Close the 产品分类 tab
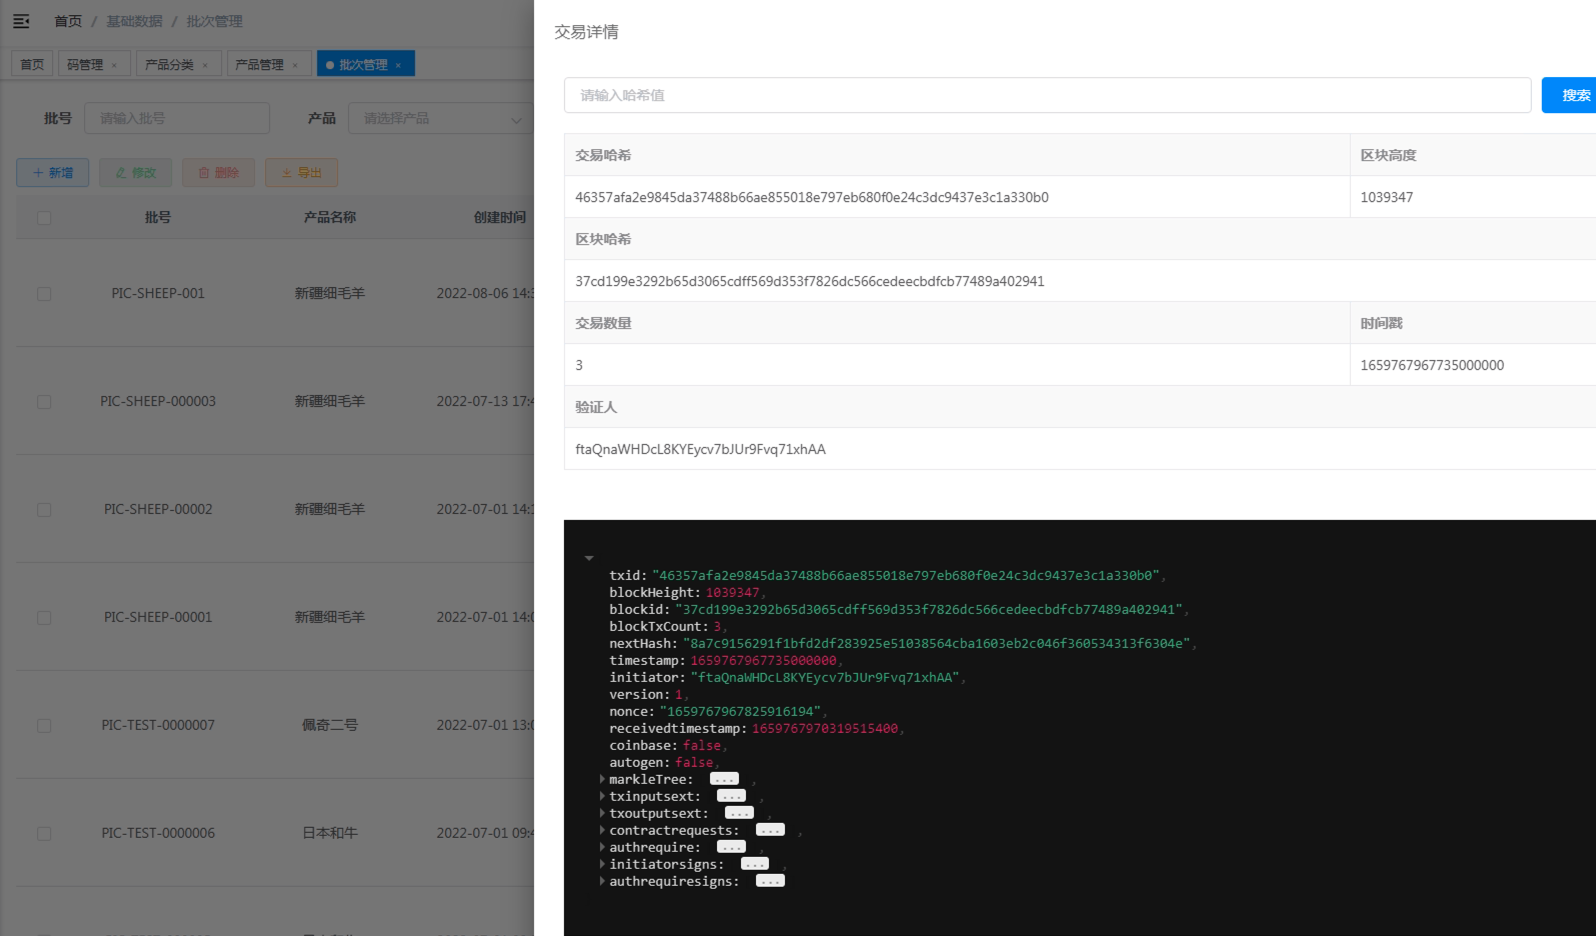The image size is (1596, 936). coord(205,65)
